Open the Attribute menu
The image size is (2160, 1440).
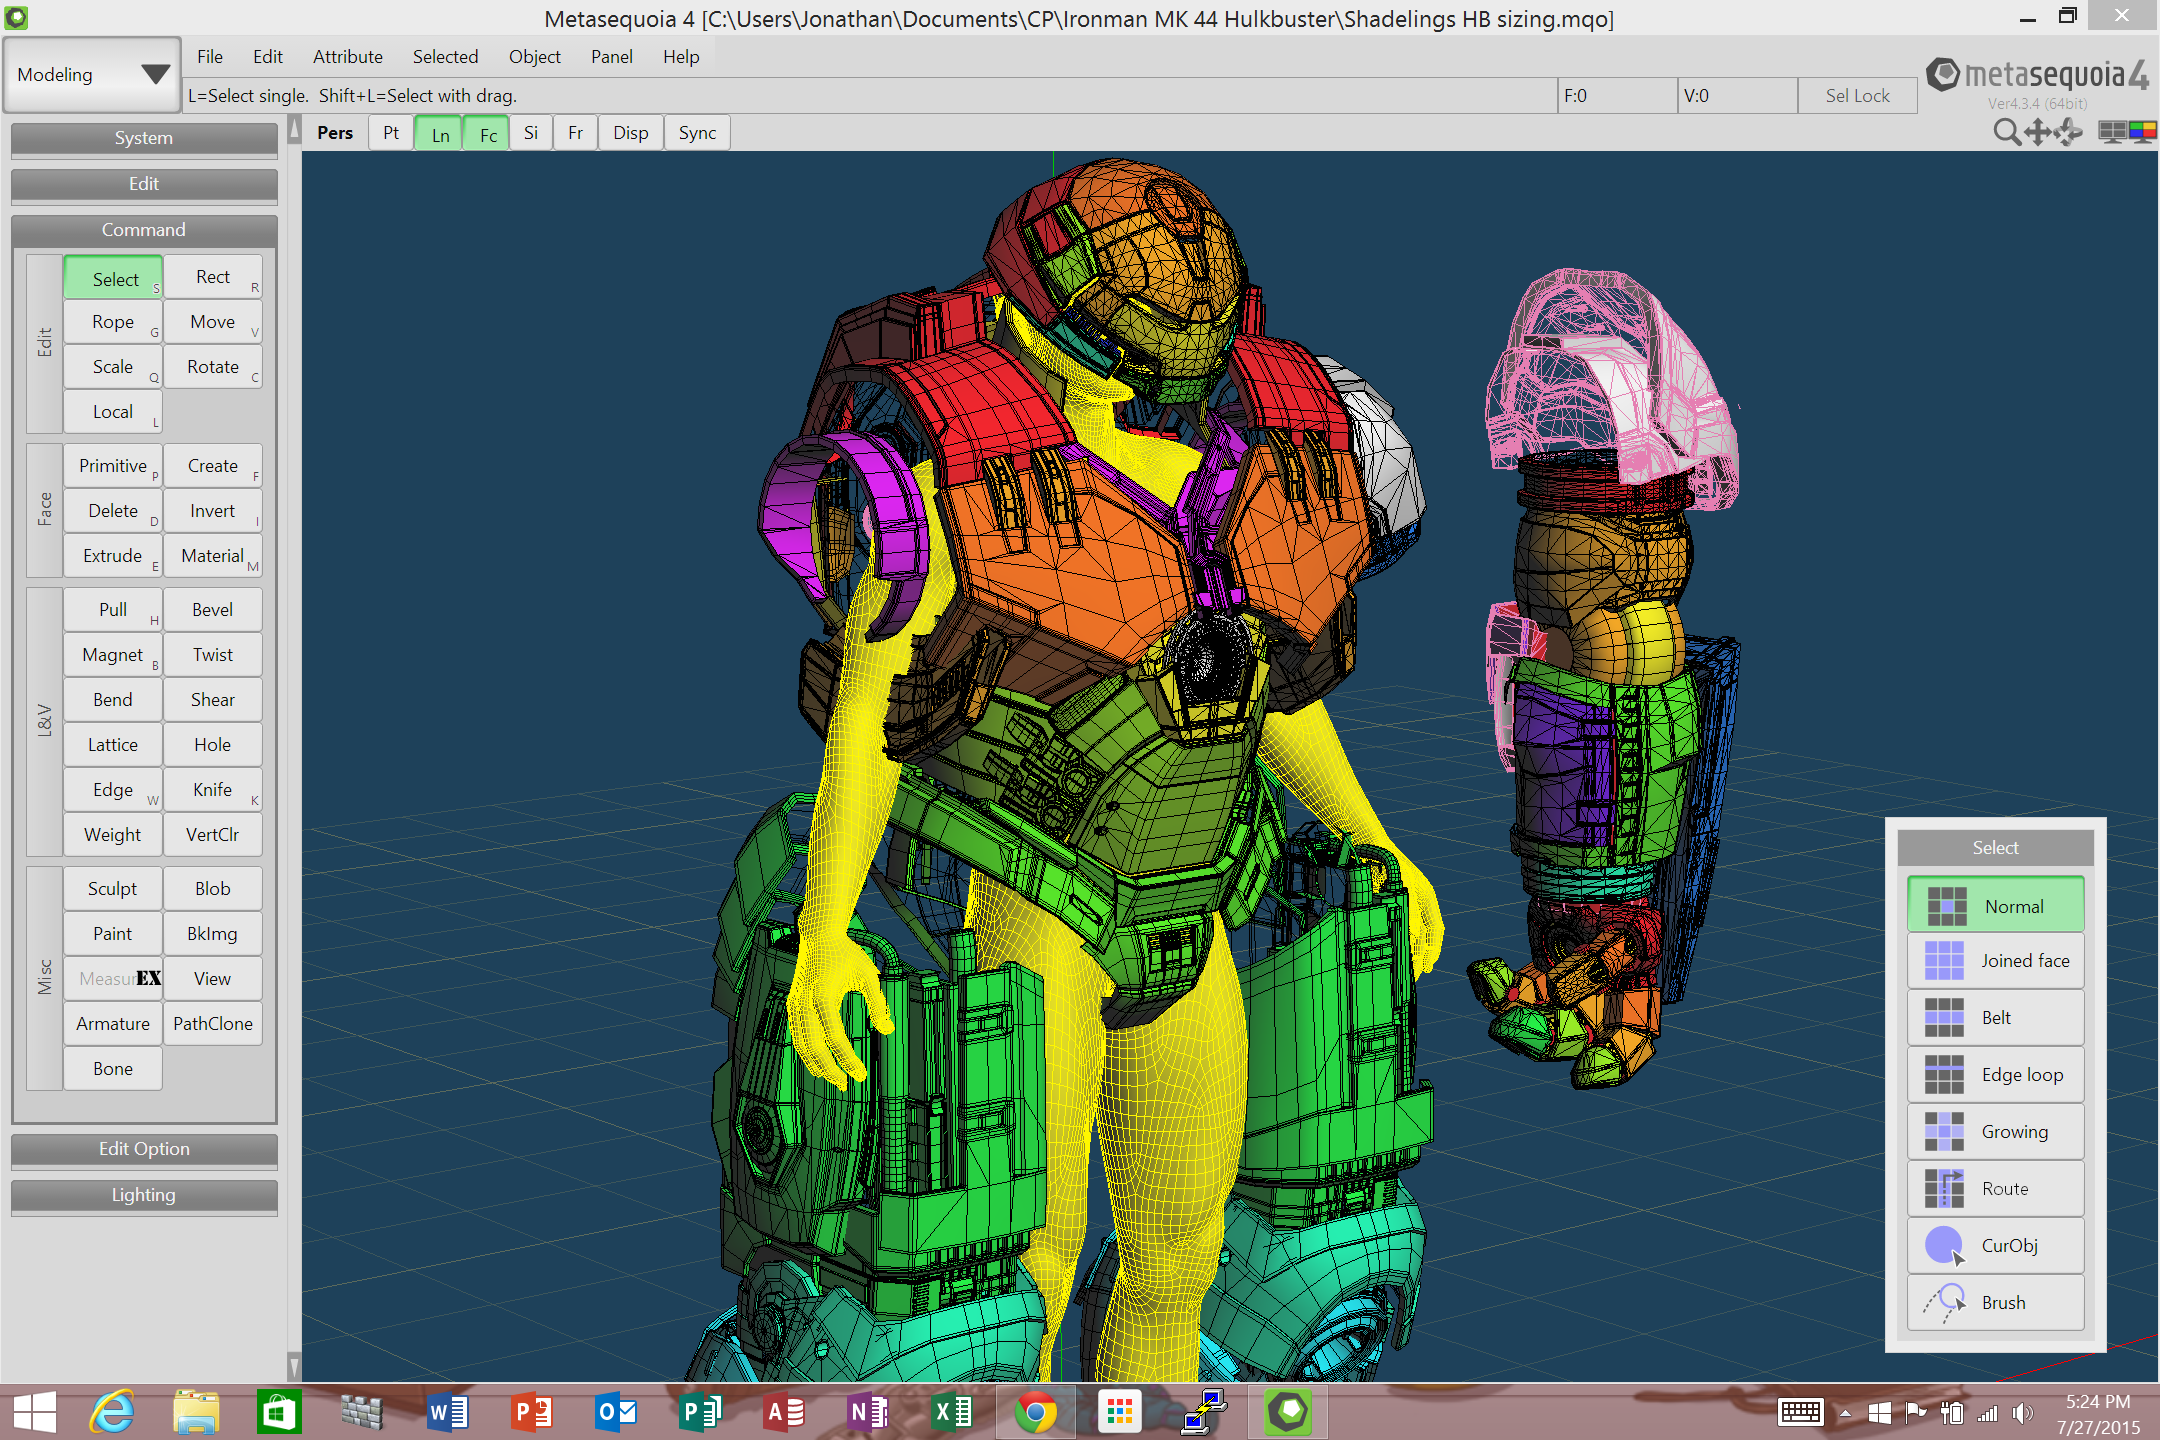click(348, 57)
